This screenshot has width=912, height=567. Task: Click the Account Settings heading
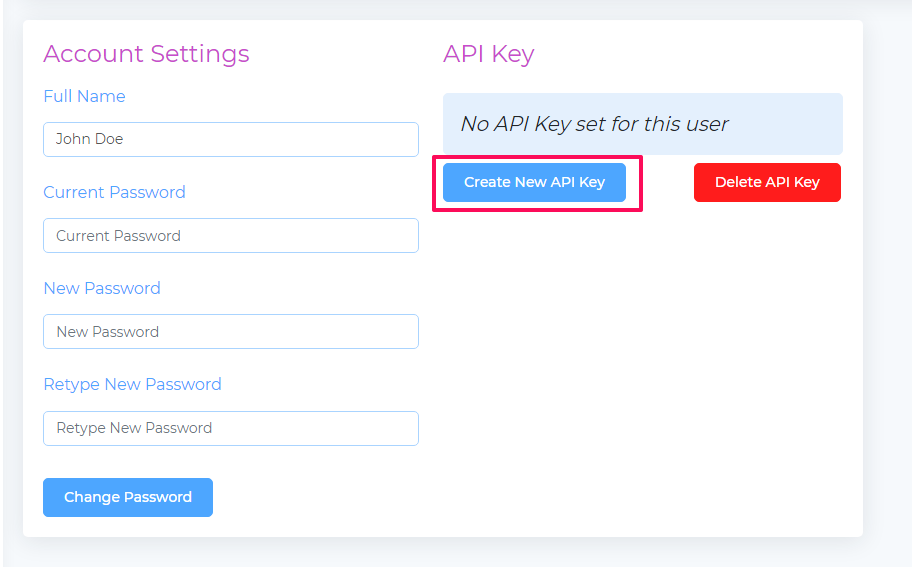tap(147, 54)
